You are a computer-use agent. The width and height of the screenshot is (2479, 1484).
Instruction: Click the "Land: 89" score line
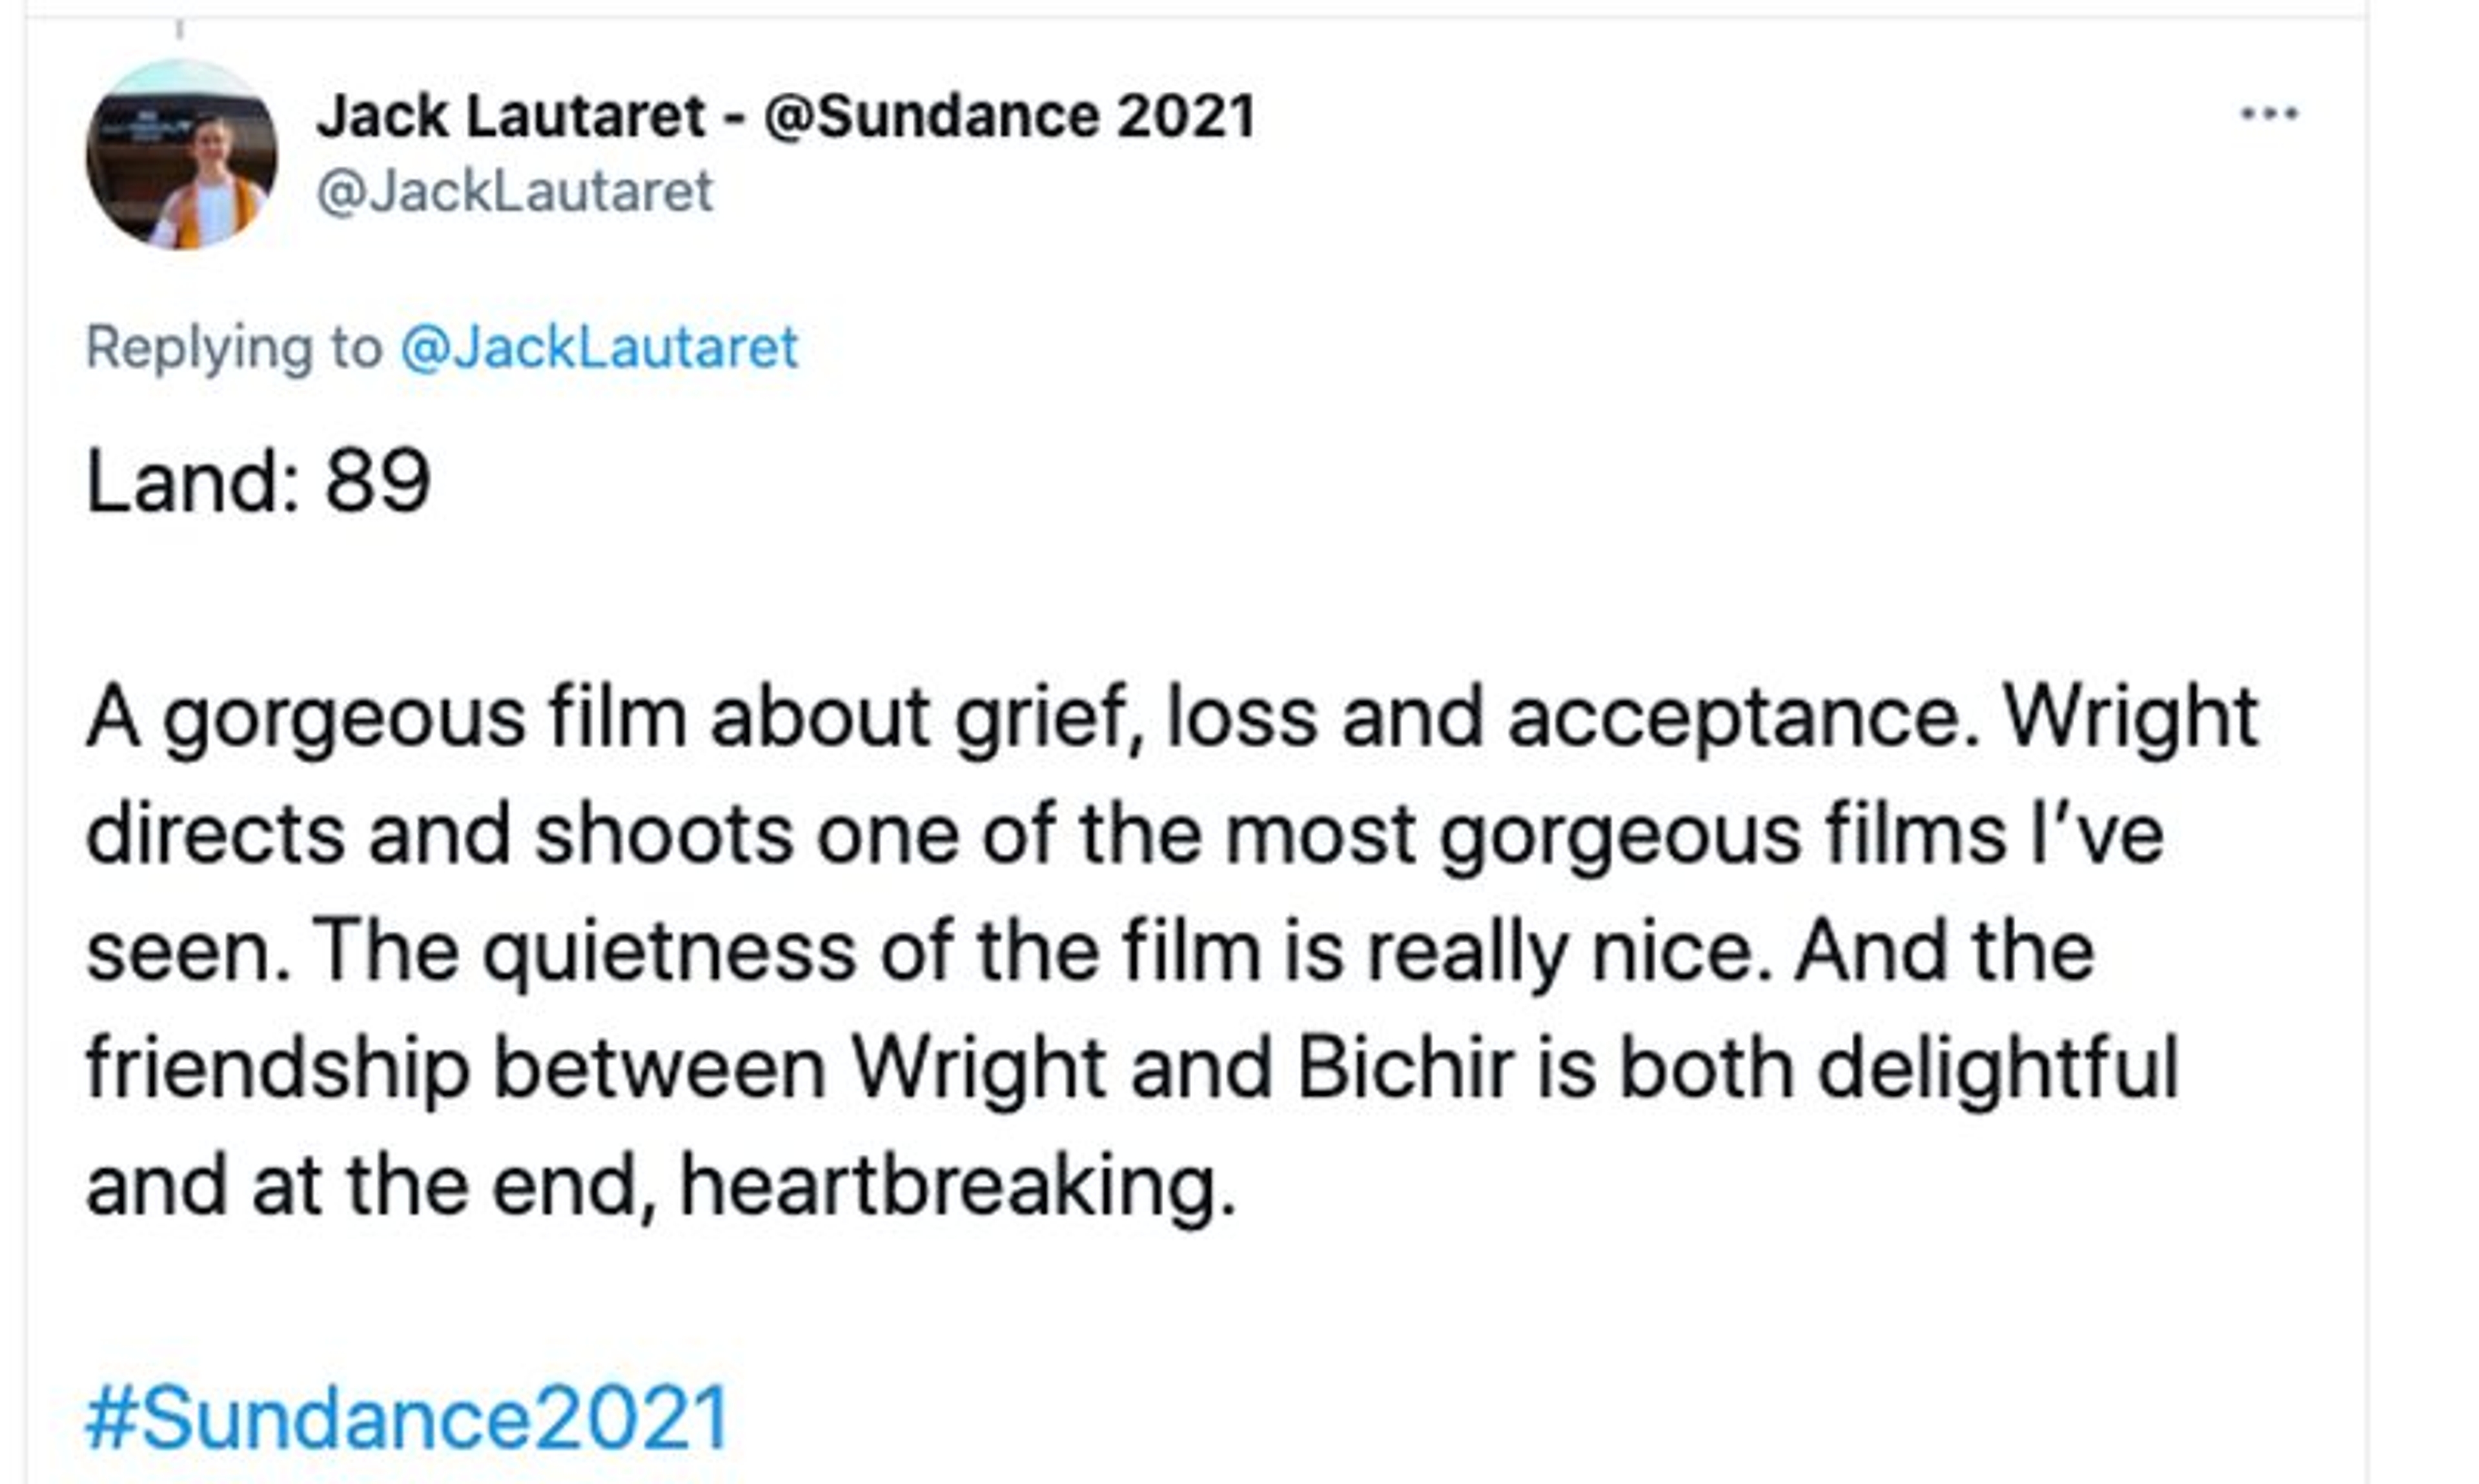point(258,482)
